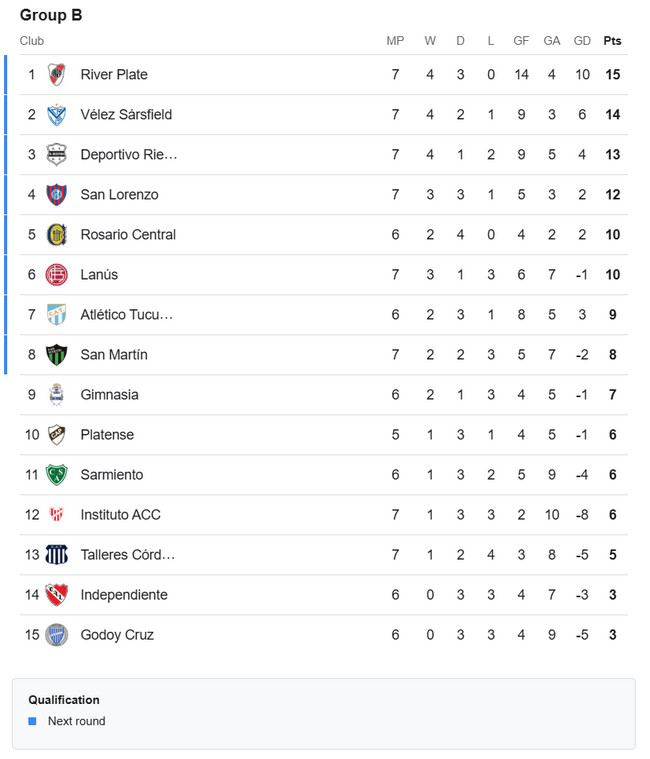Click the Rosario Central club crest
Image resolution: width=650 pixels, height=759 pixels.
pyautogui.click(x=57, y=235)
